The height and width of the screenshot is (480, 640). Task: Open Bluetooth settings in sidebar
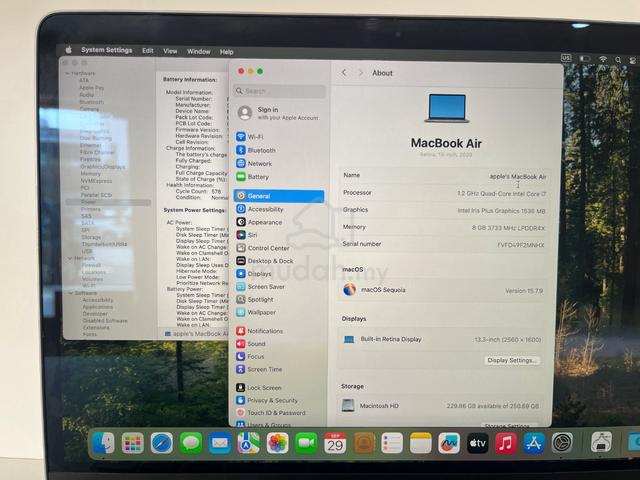pyautogui.click(x=256, y=150)
